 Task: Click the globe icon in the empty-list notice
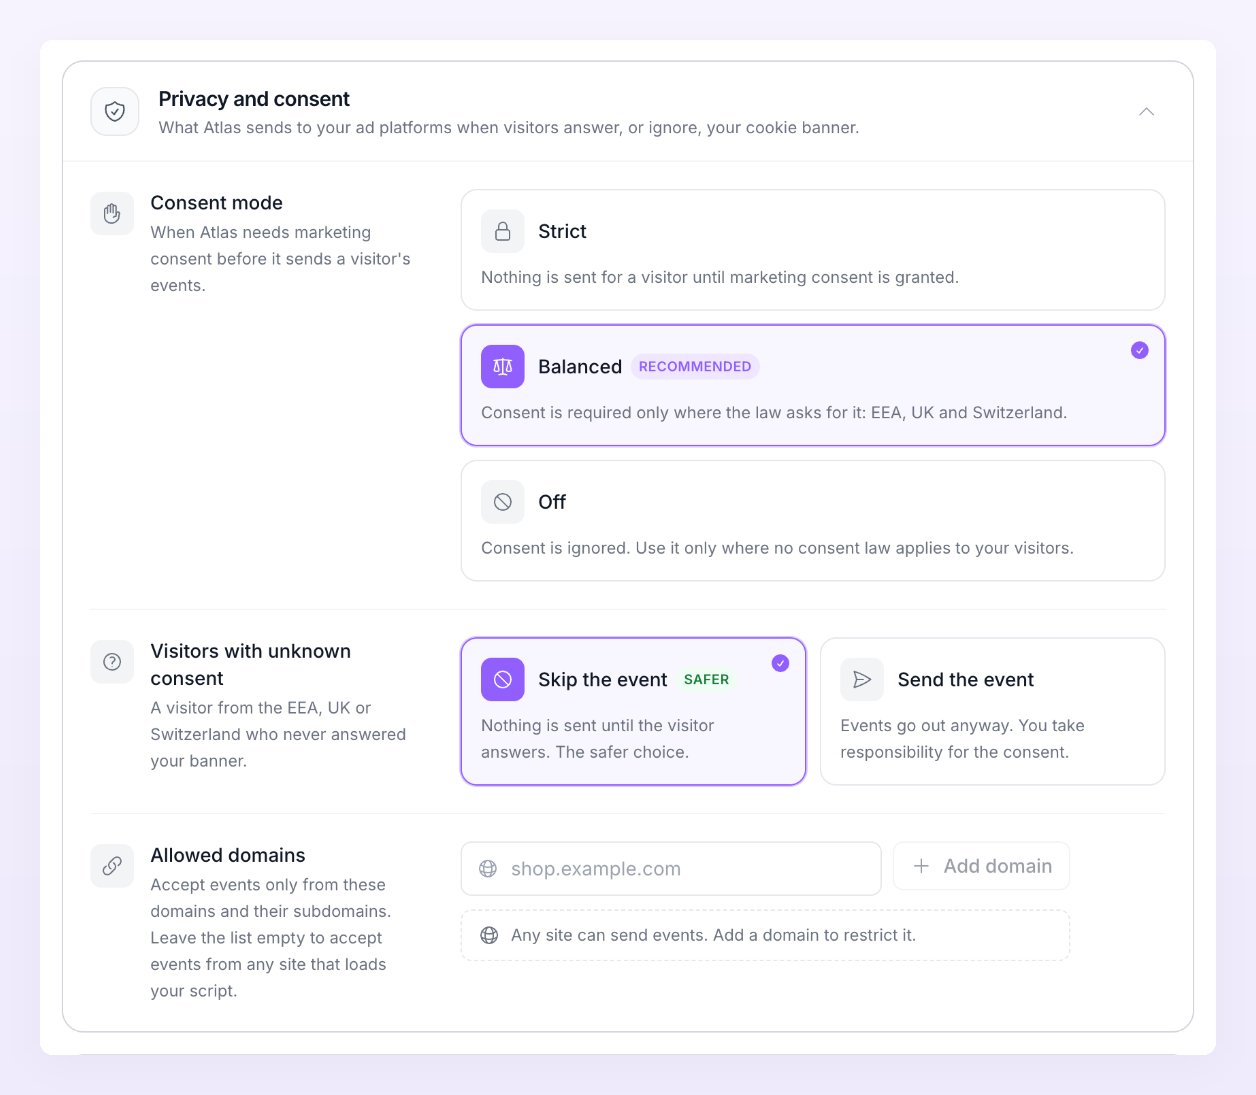[489, 935]
